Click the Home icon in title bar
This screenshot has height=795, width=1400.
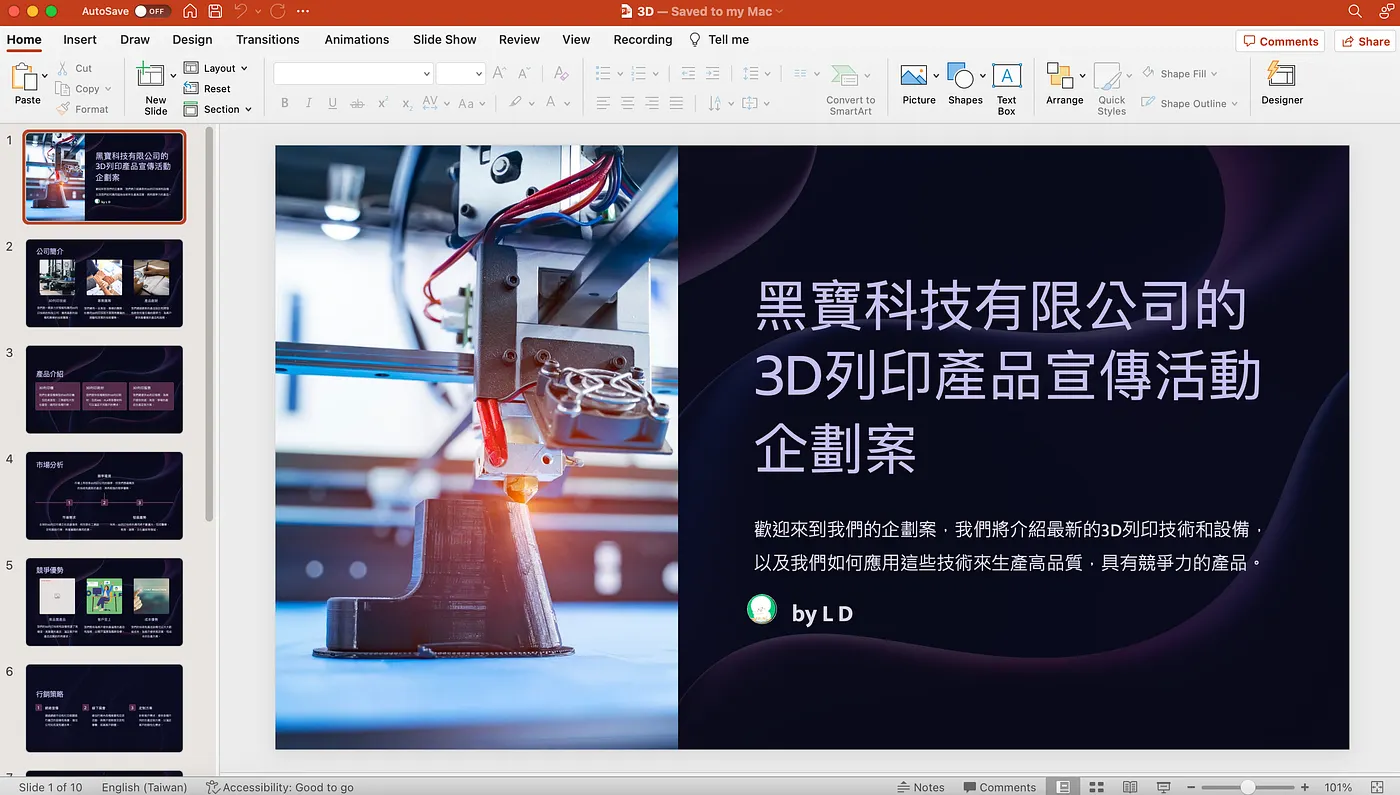190,11
